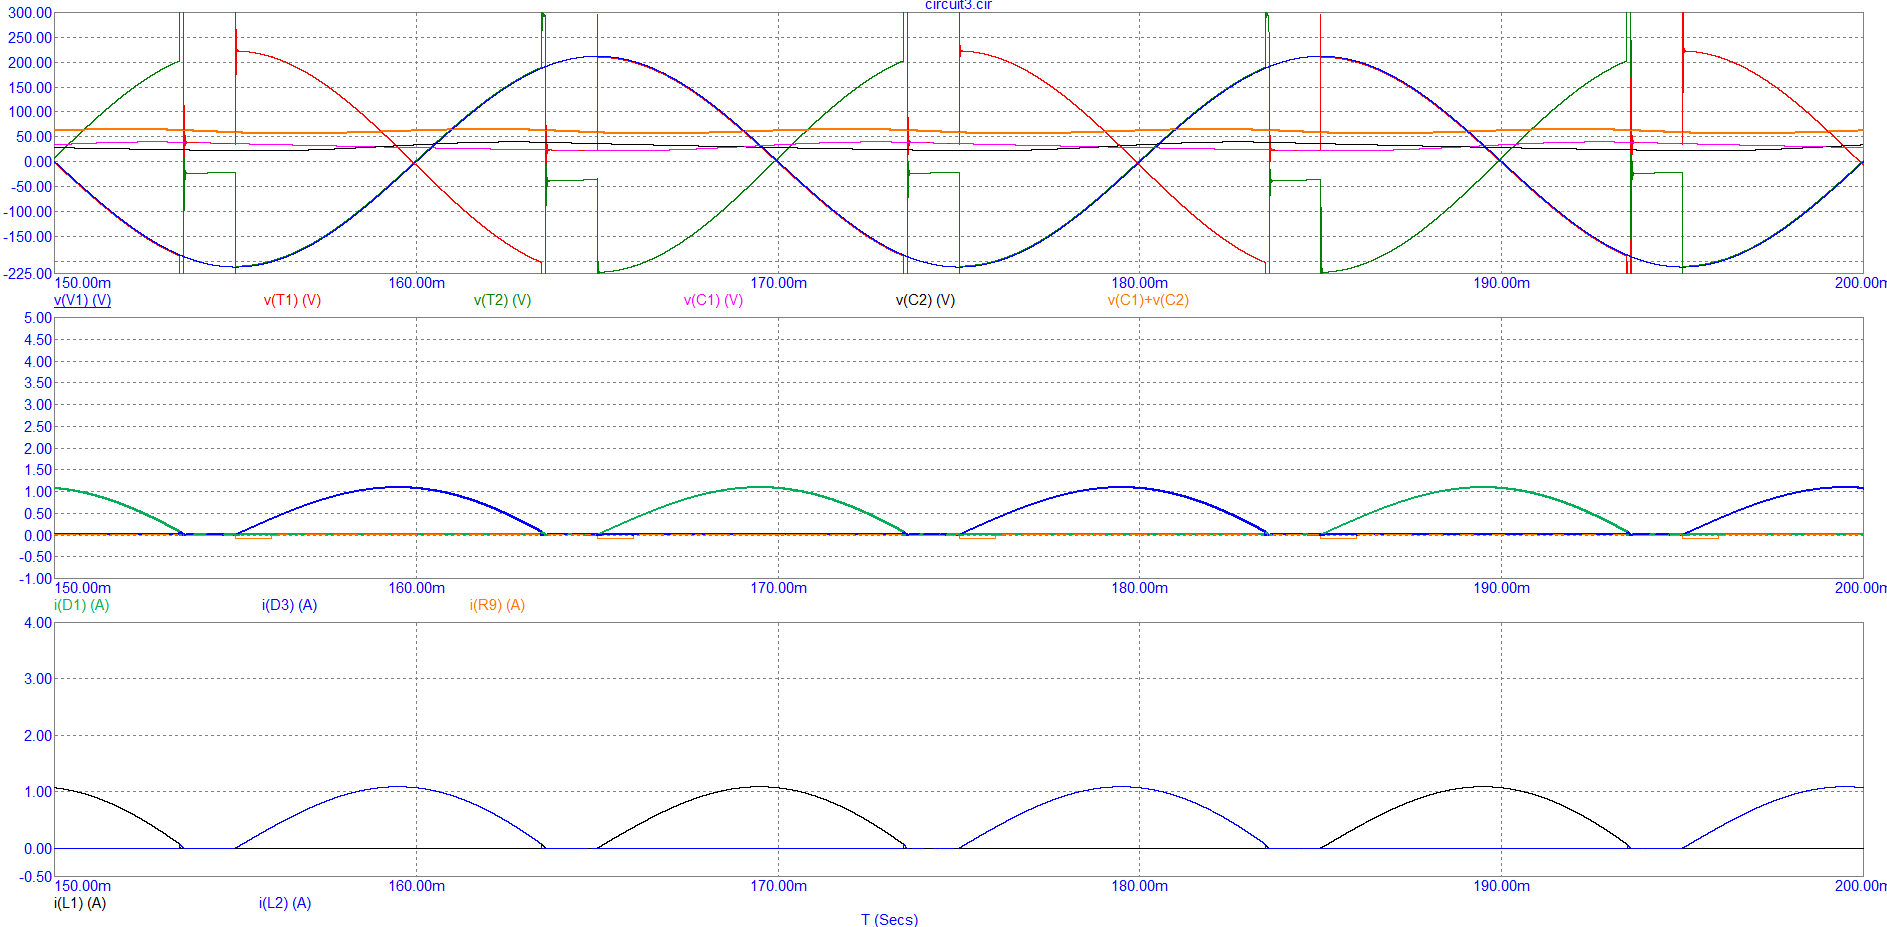Click the 4.50 value on diode current axis

(38, 340)
